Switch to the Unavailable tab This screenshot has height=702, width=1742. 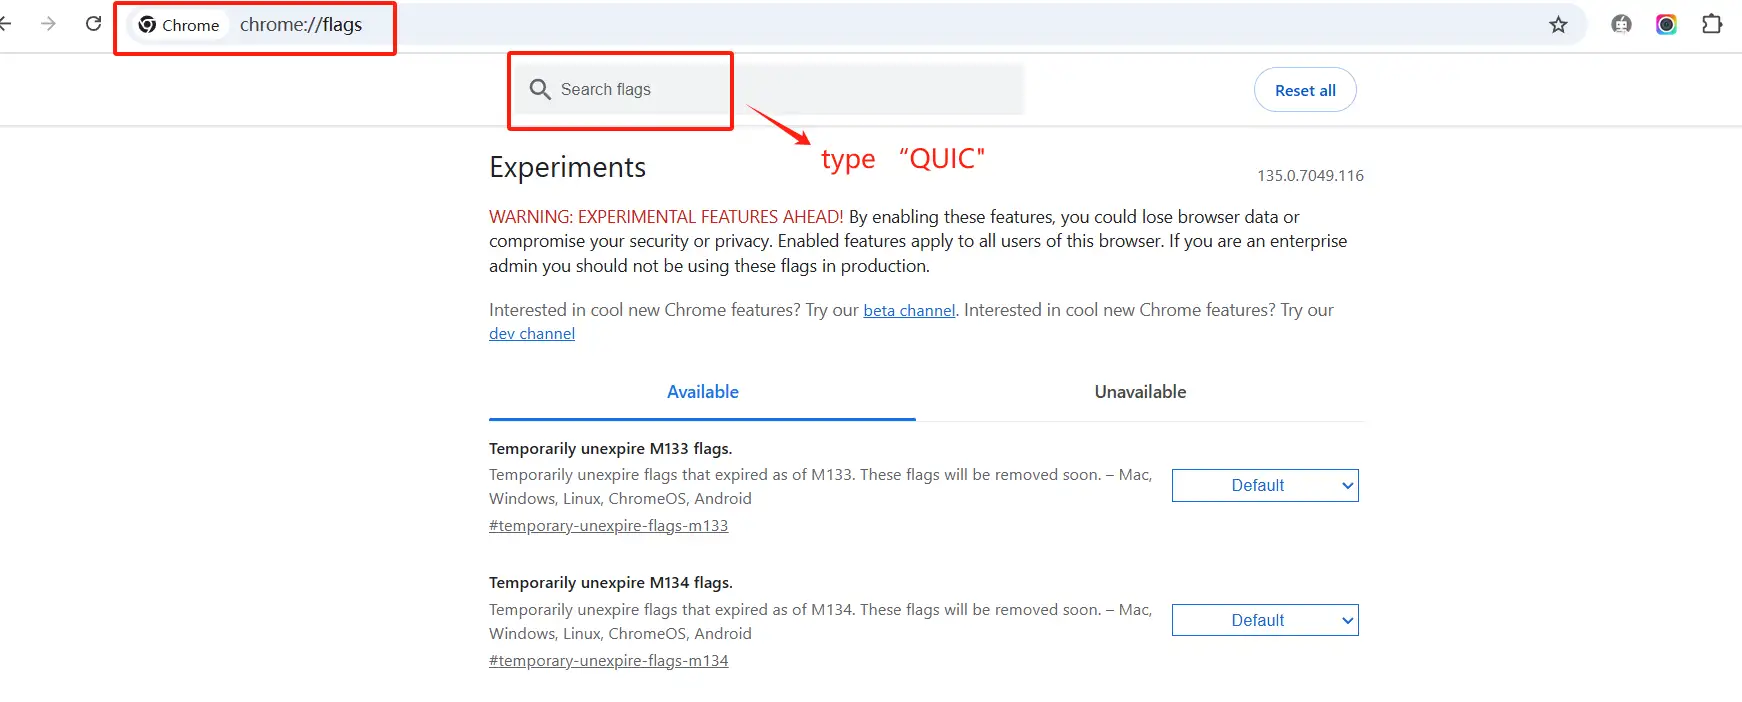(1140, 392)
